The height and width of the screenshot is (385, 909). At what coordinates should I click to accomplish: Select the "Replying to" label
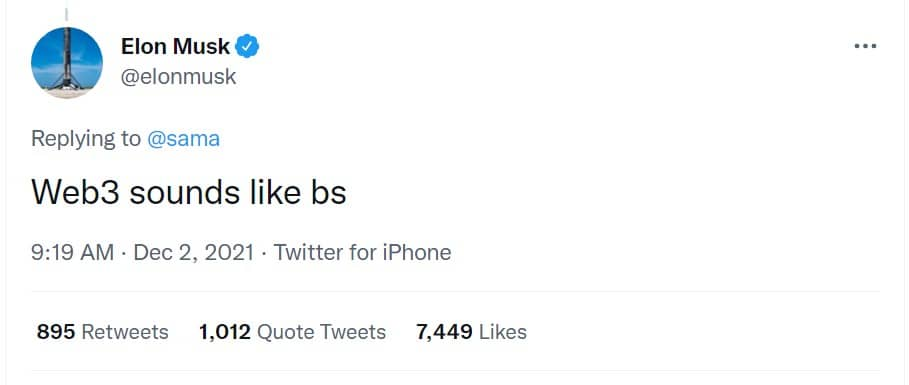86,139
